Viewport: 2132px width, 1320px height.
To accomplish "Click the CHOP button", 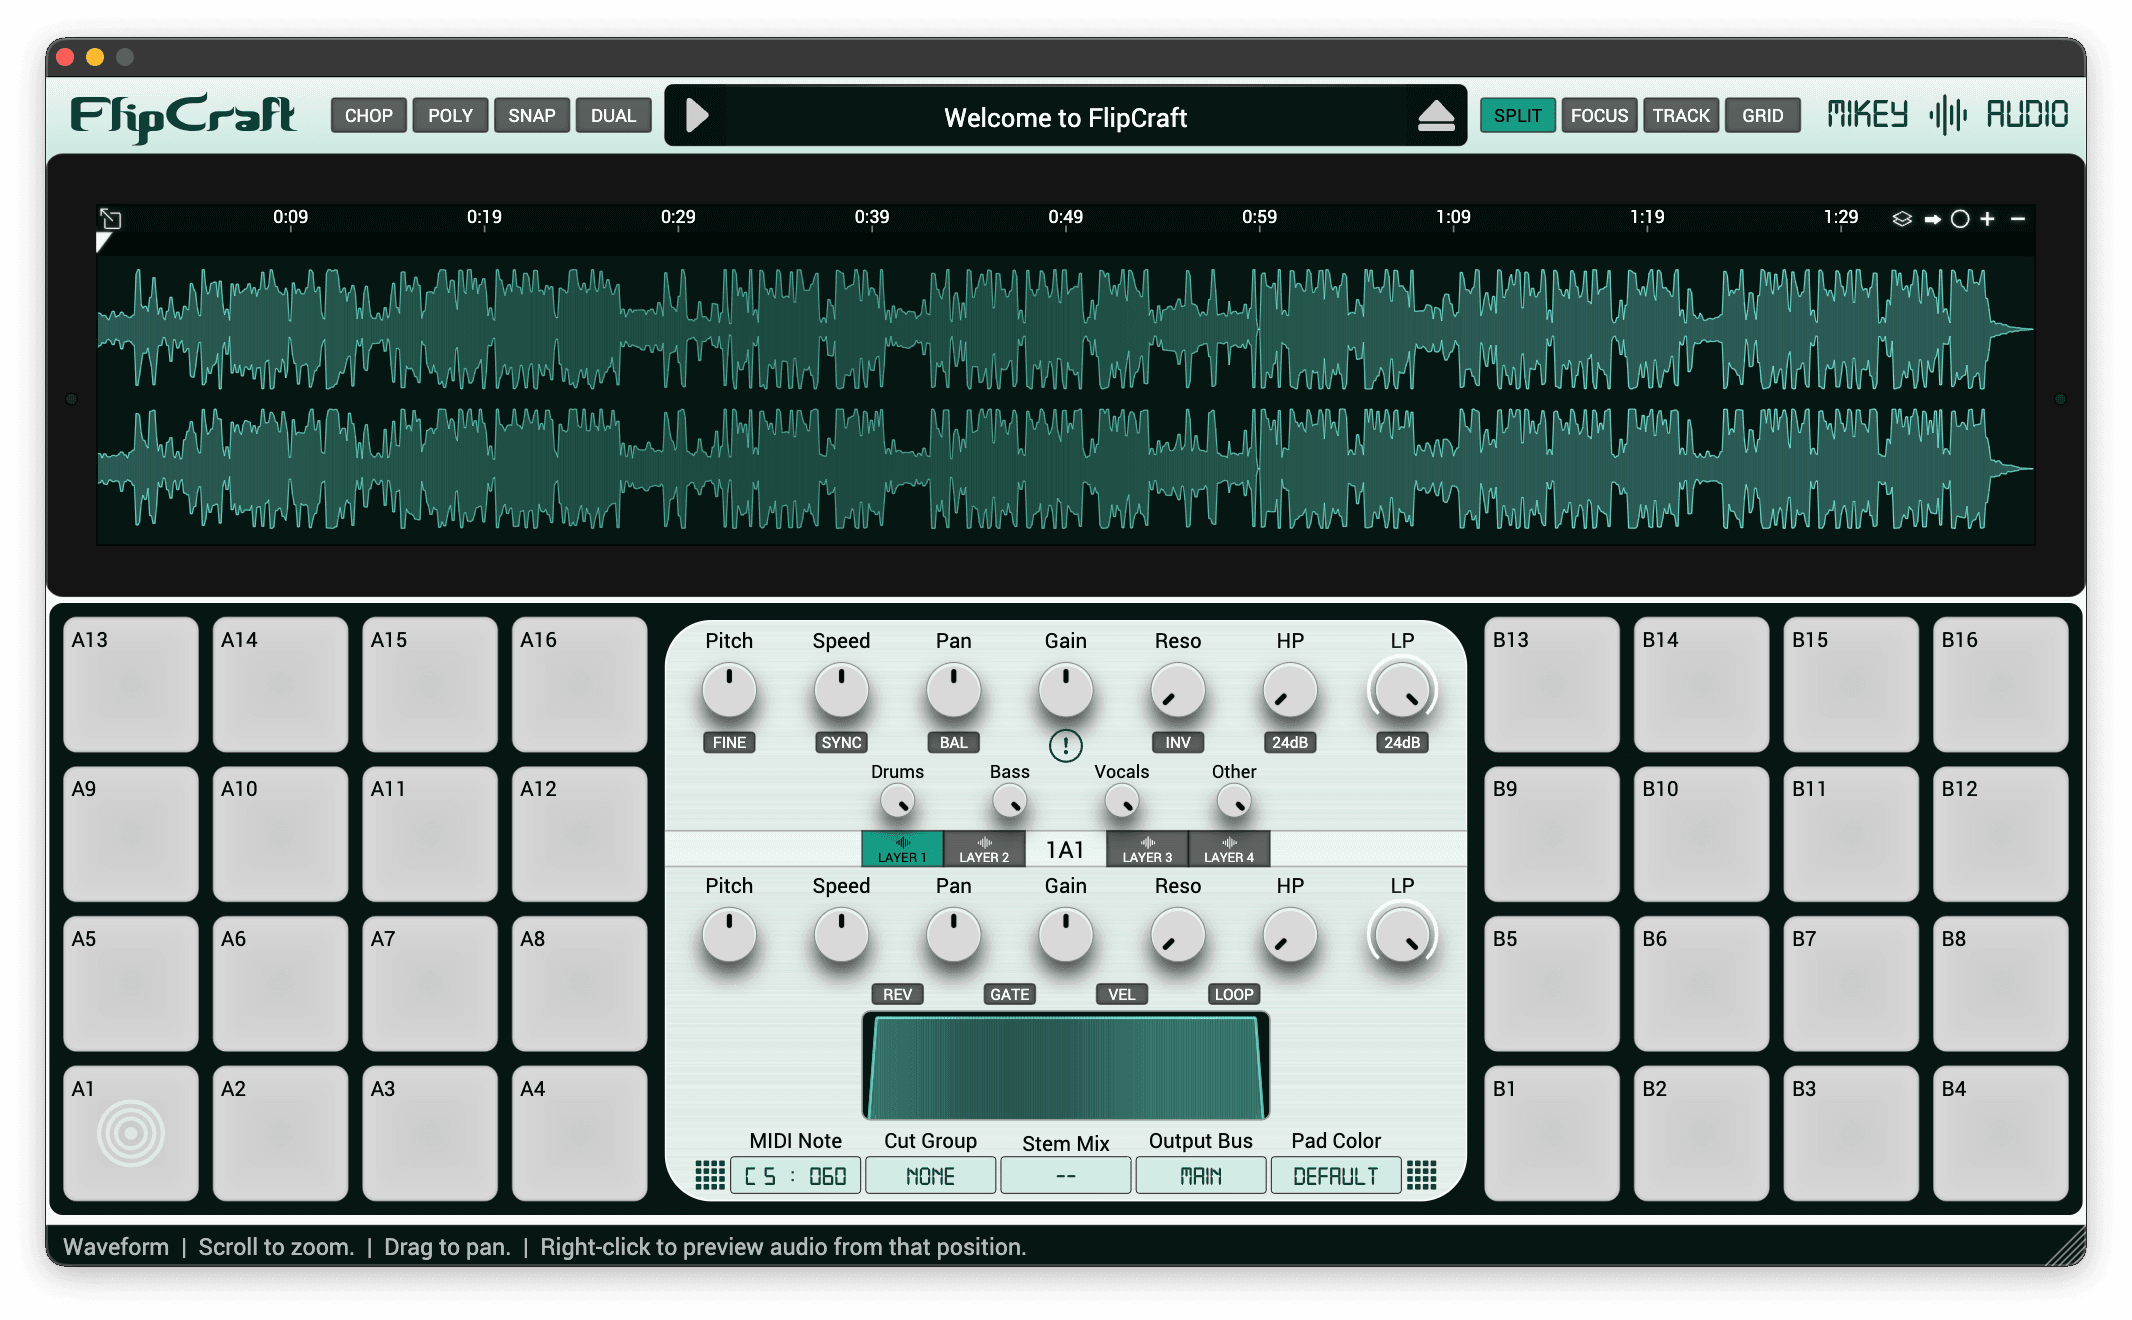I will tap(368, 116).
